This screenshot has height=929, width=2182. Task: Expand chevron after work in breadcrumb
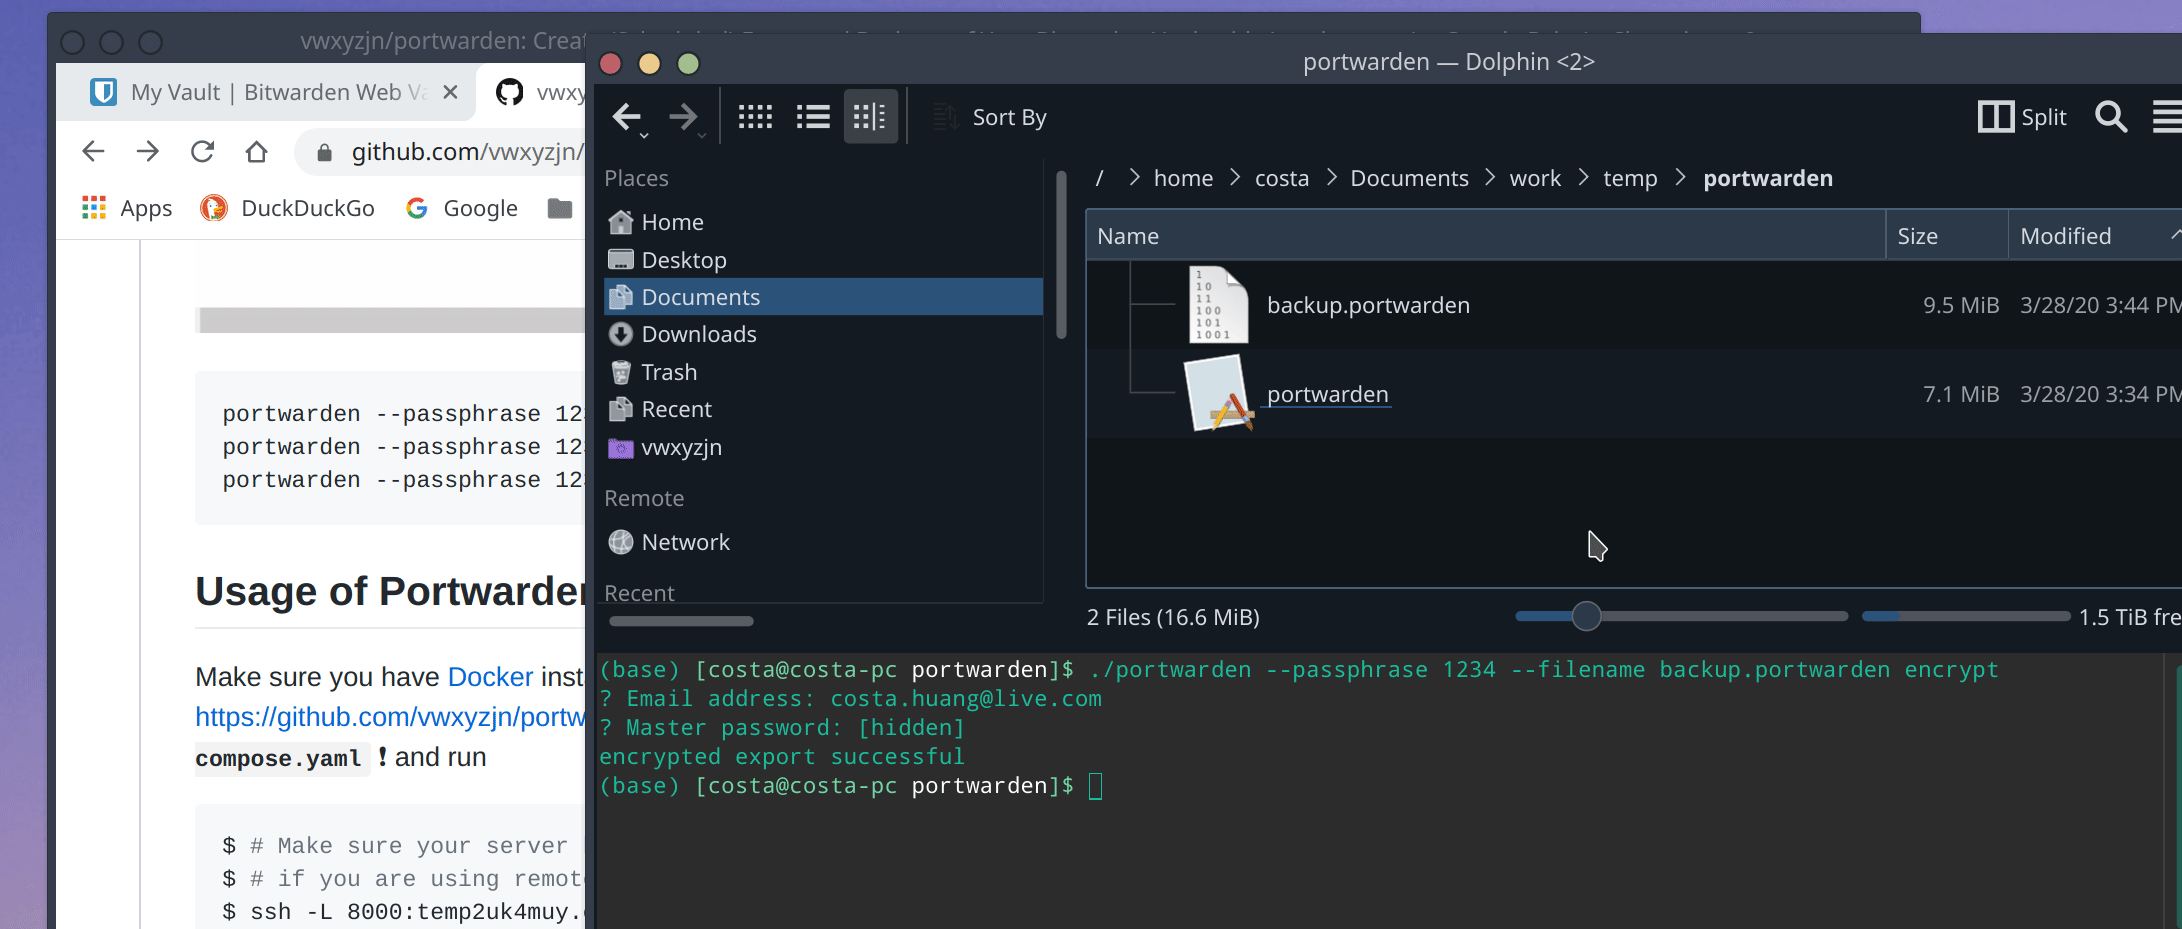pos(1584,177)
